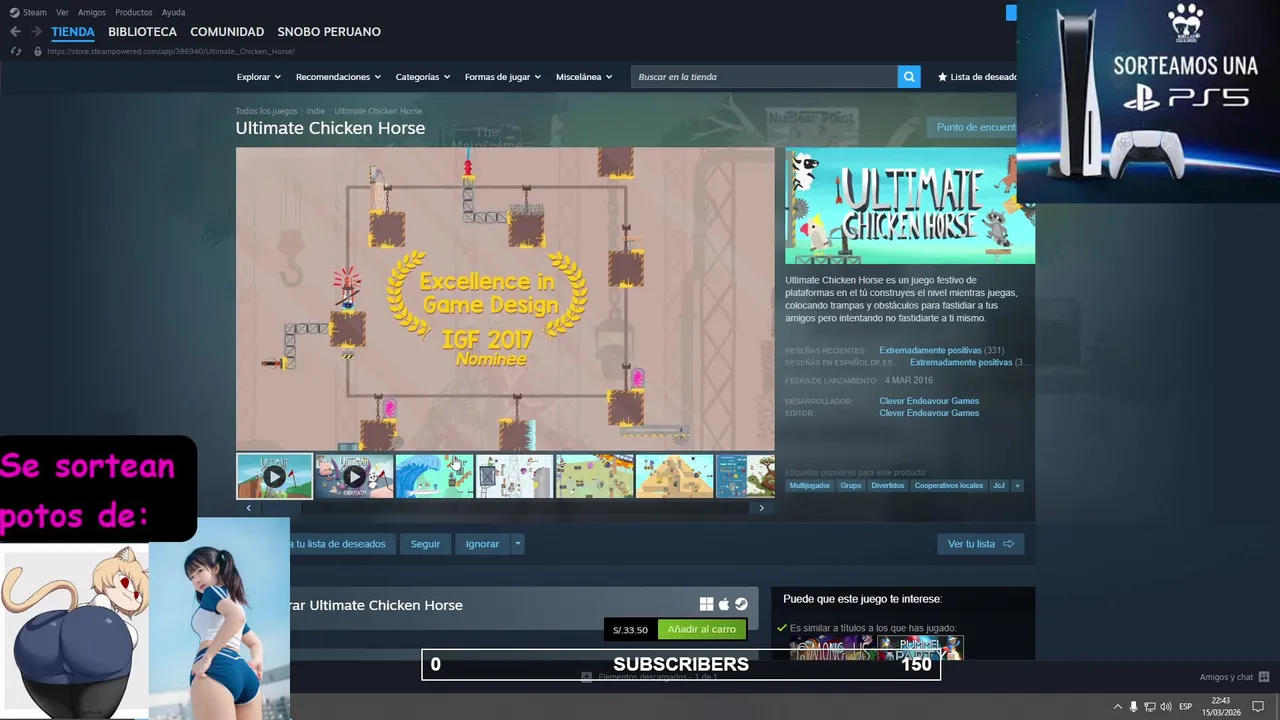Viewport: 1280px width, 720px height.
Task: Switch to the TIENDA tab
Action: coord(73,32)
